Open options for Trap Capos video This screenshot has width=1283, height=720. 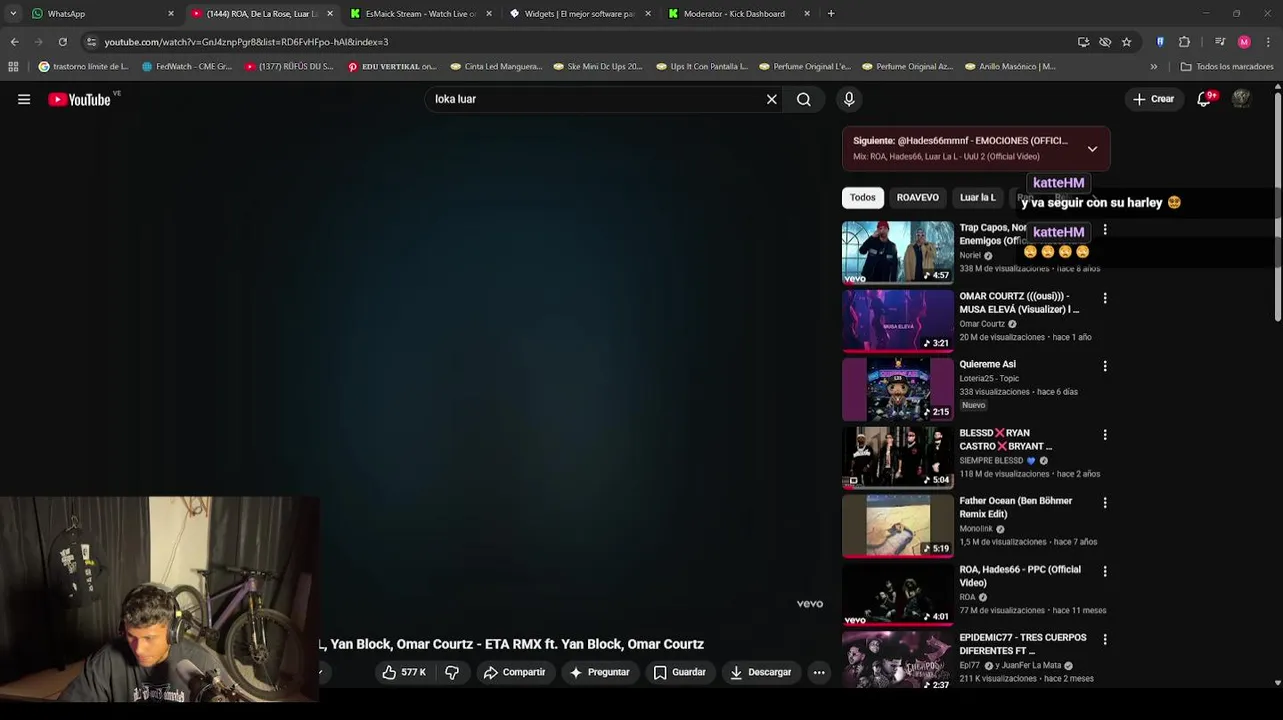(x=1105, y=230)
